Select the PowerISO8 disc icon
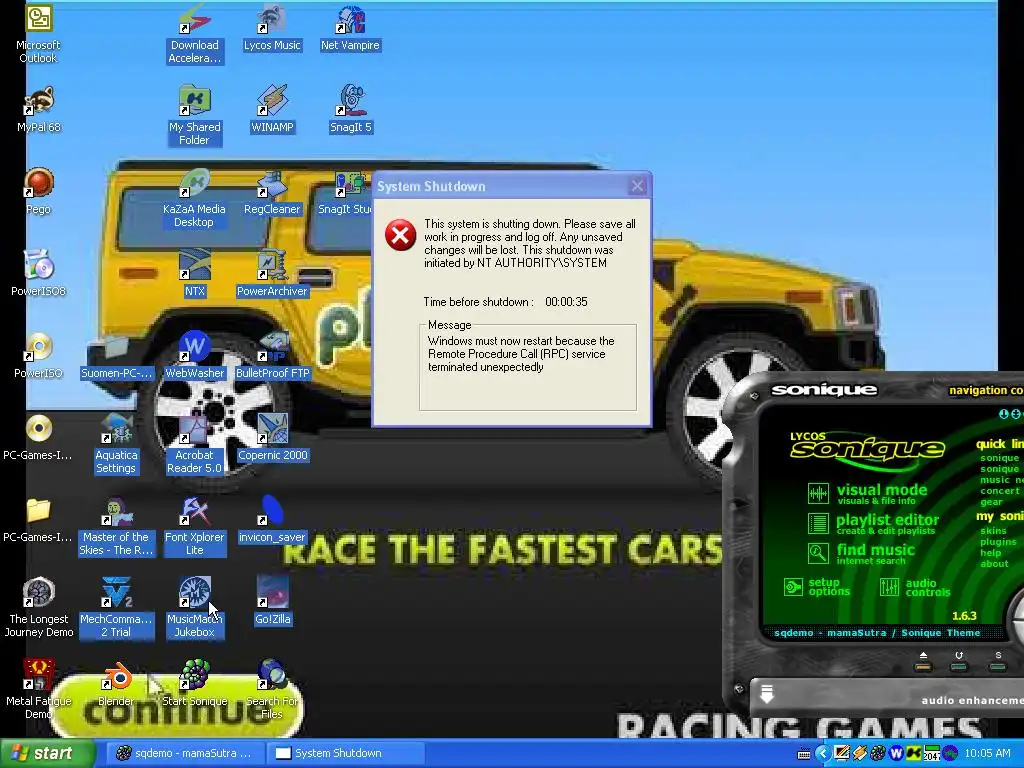This screenshot has height=768, width=1024. (x=39, y=265)
